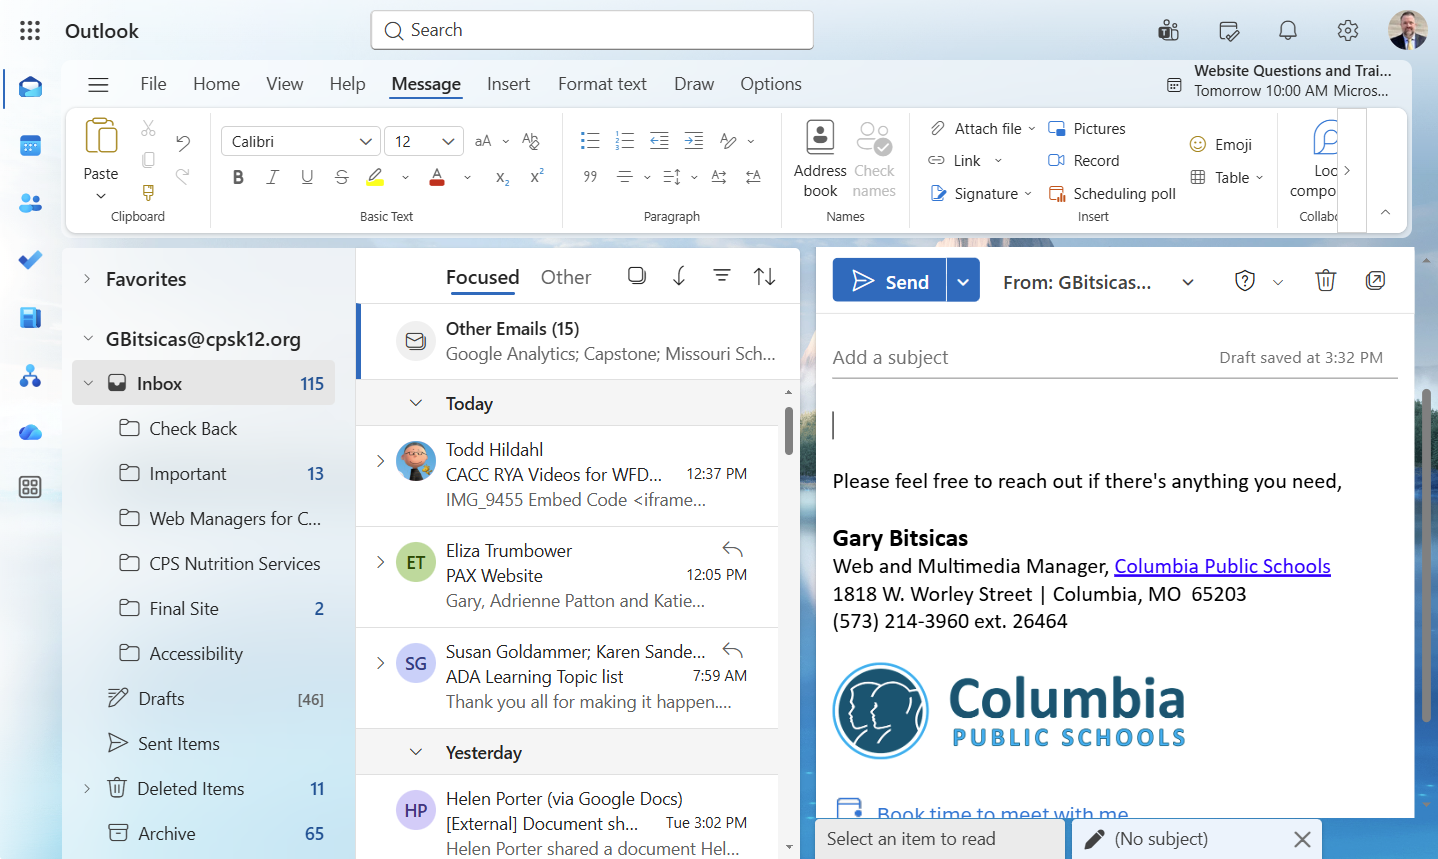
Task: Switch to Draw ribbon tab
Action: 694,84
